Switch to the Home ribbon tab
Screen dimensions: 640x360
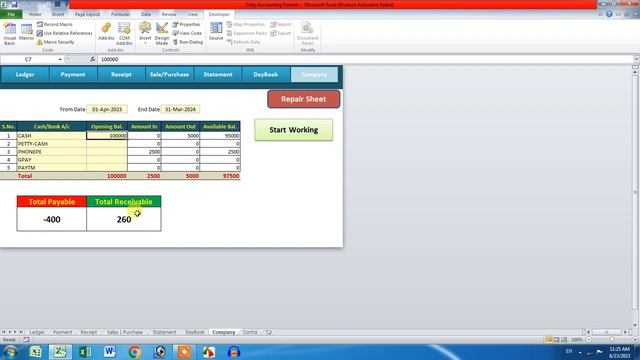35,14
